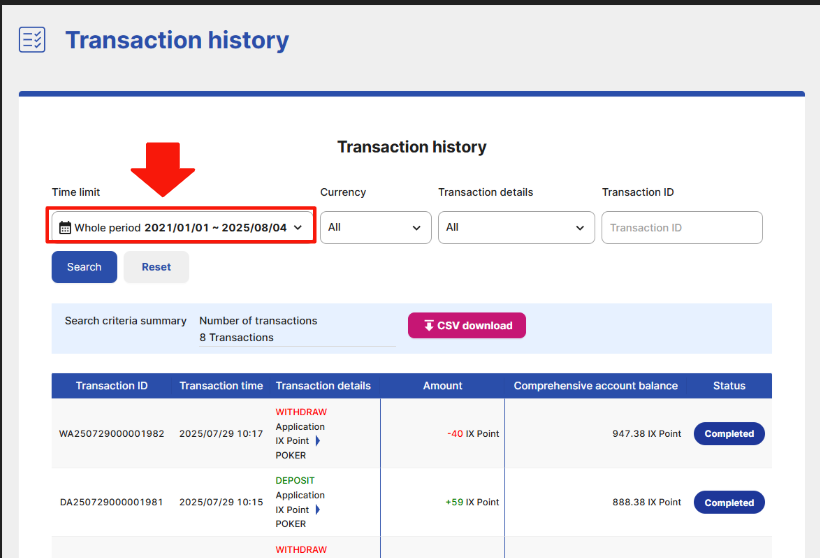
Task: Click the Completed status for the -40 withdrawal
Action: [729, 434]
